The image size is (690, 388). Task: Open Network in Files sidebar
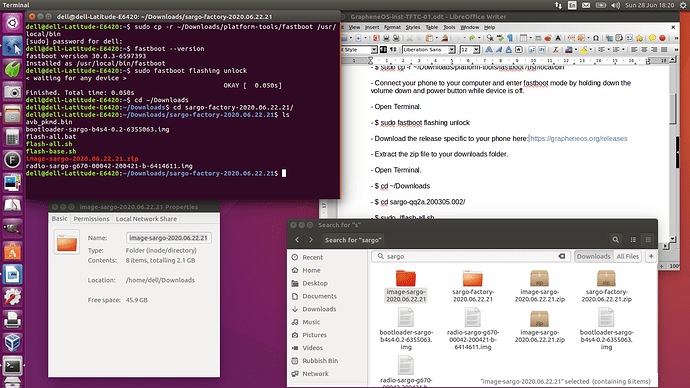click(x=315, y=373)
